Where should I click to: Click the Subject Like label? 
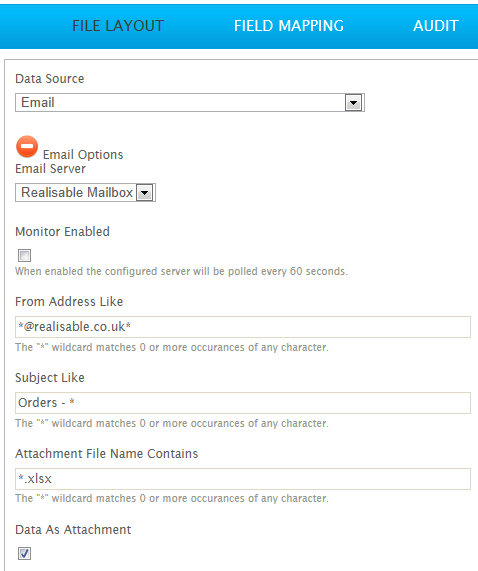[50, 378]
